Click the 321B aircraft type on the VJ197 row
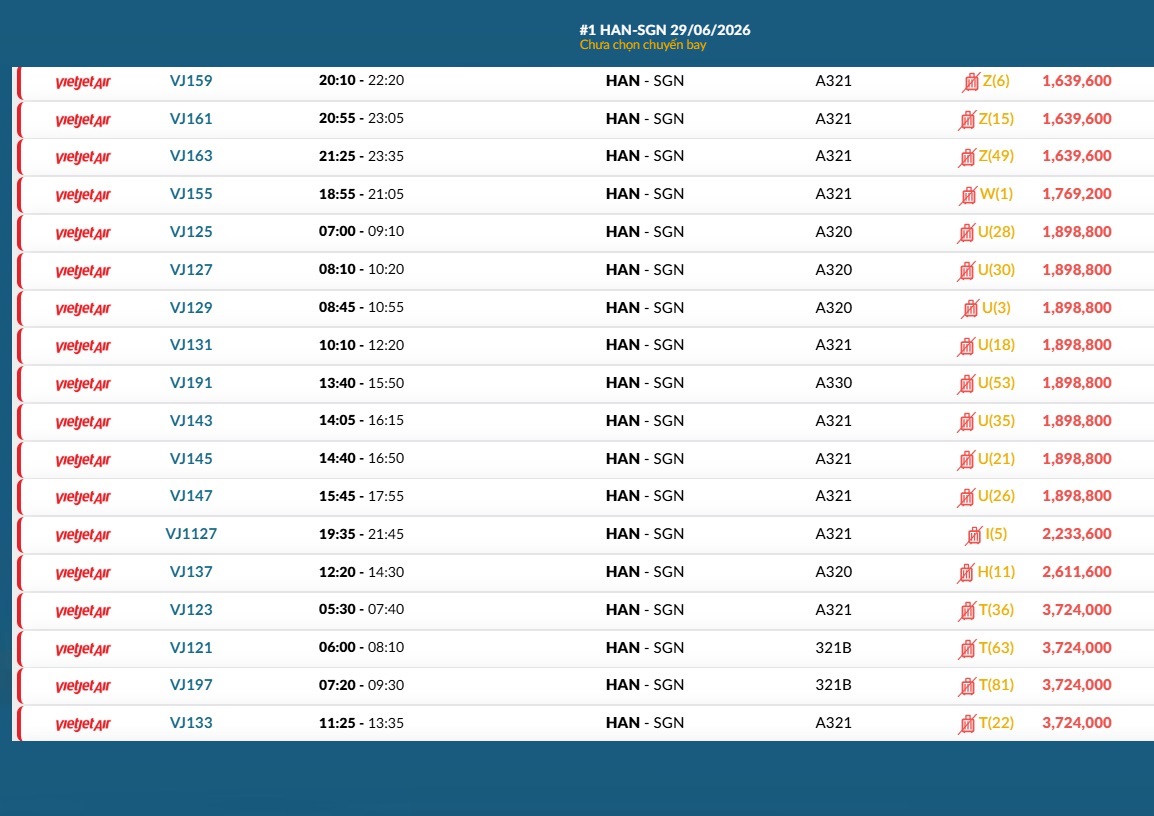This screenshot has width=1154, height=816. pyautogui.click(x=833, y=685)
